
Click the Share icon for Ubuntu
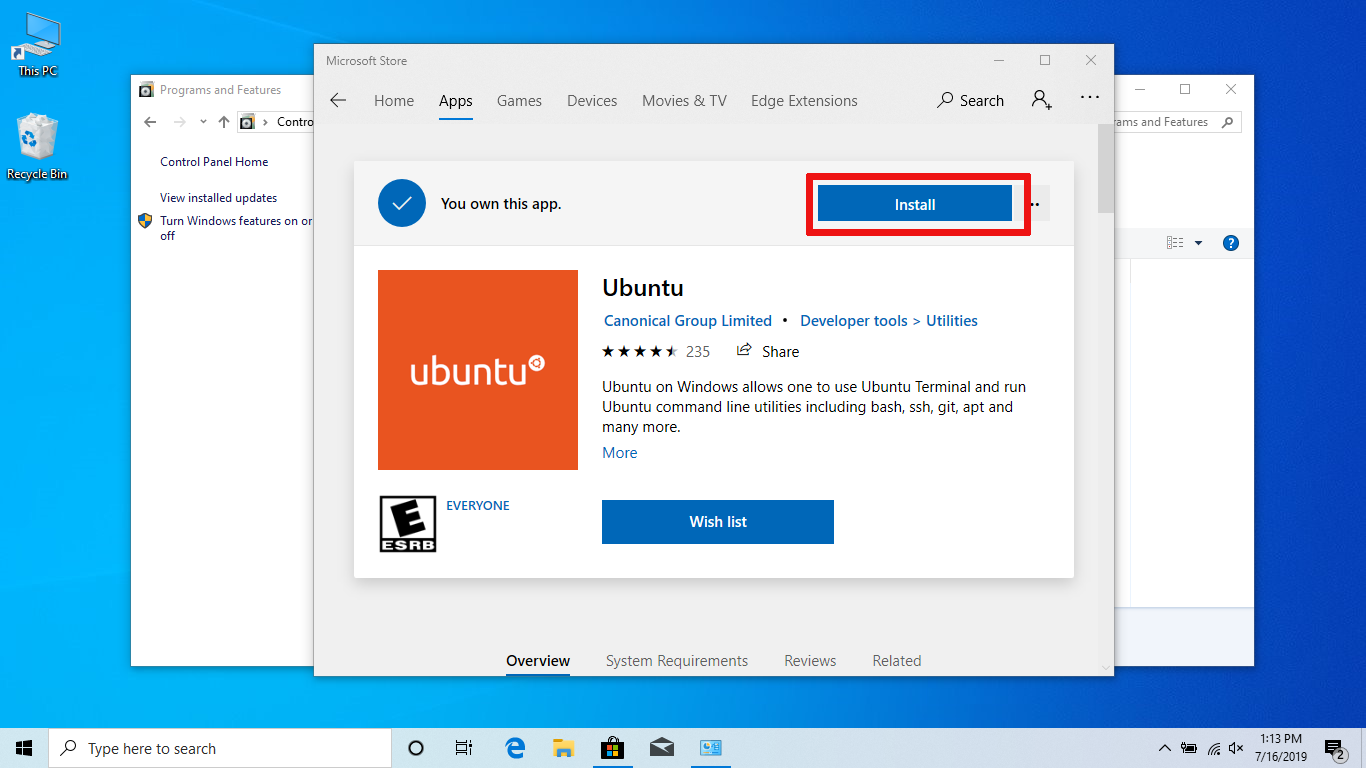pyautogui.click(x=744, y=351)
